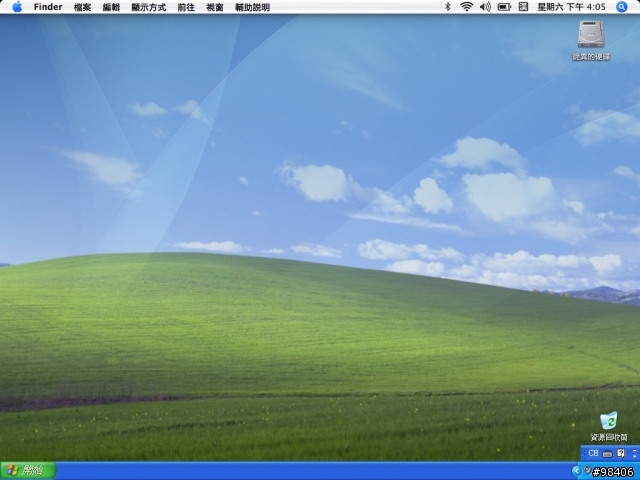Click the language bar keyboard icon
The image size is (640, 480).
607,453
